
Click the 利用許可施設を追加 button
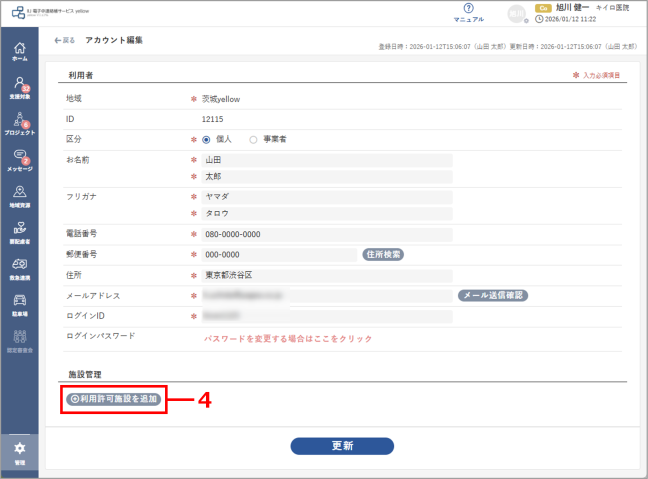114,399
